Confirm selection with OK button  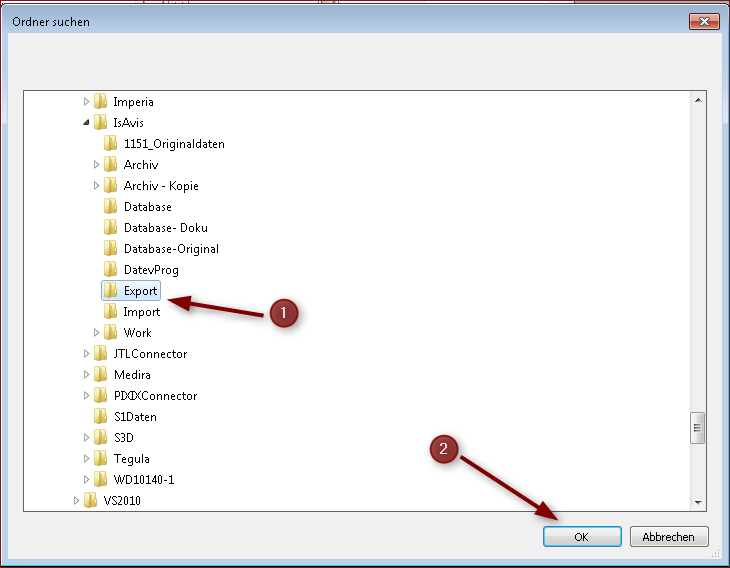click(582, 537)
